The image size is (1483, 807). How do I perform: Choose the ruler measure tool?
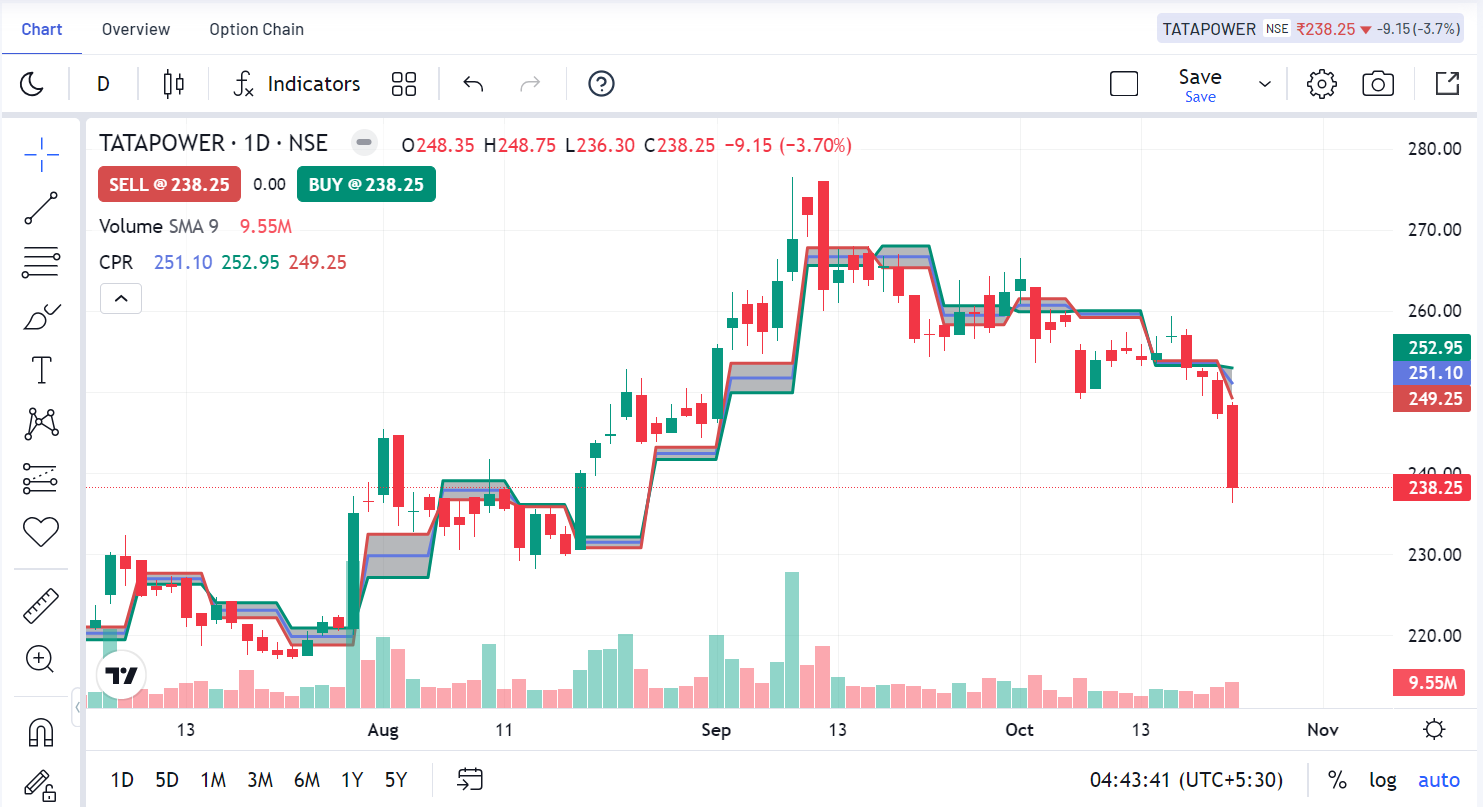[x=41, y=605]
